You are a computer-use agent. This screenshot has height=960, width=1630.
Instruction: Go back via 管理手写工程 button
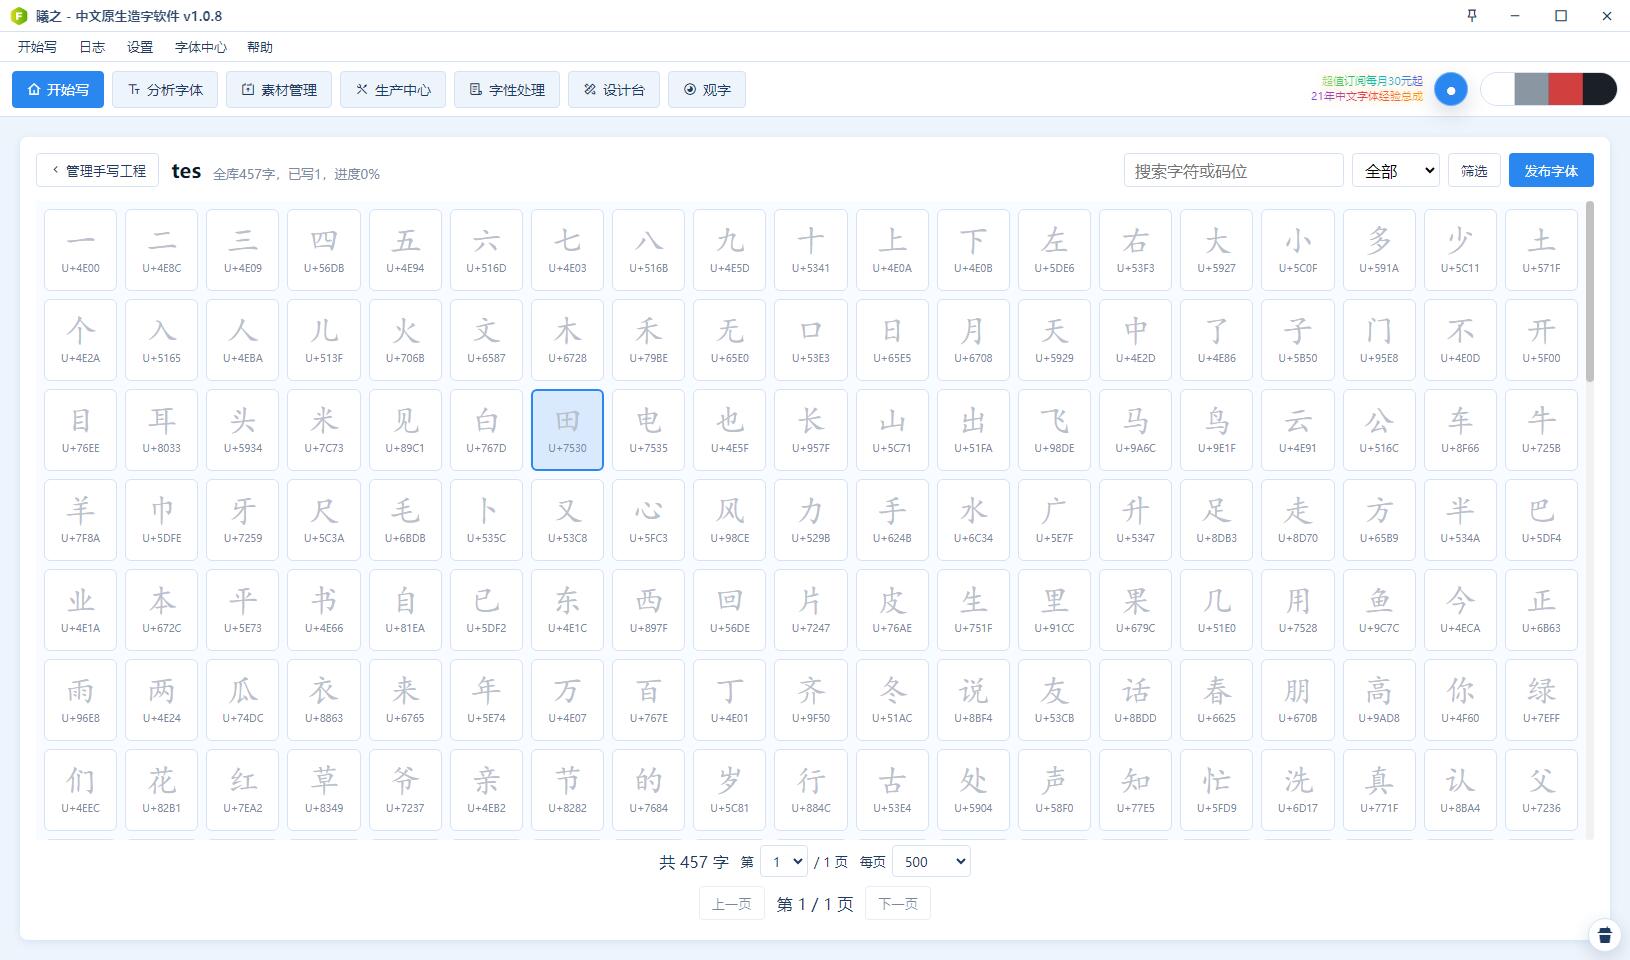[98, 170]
